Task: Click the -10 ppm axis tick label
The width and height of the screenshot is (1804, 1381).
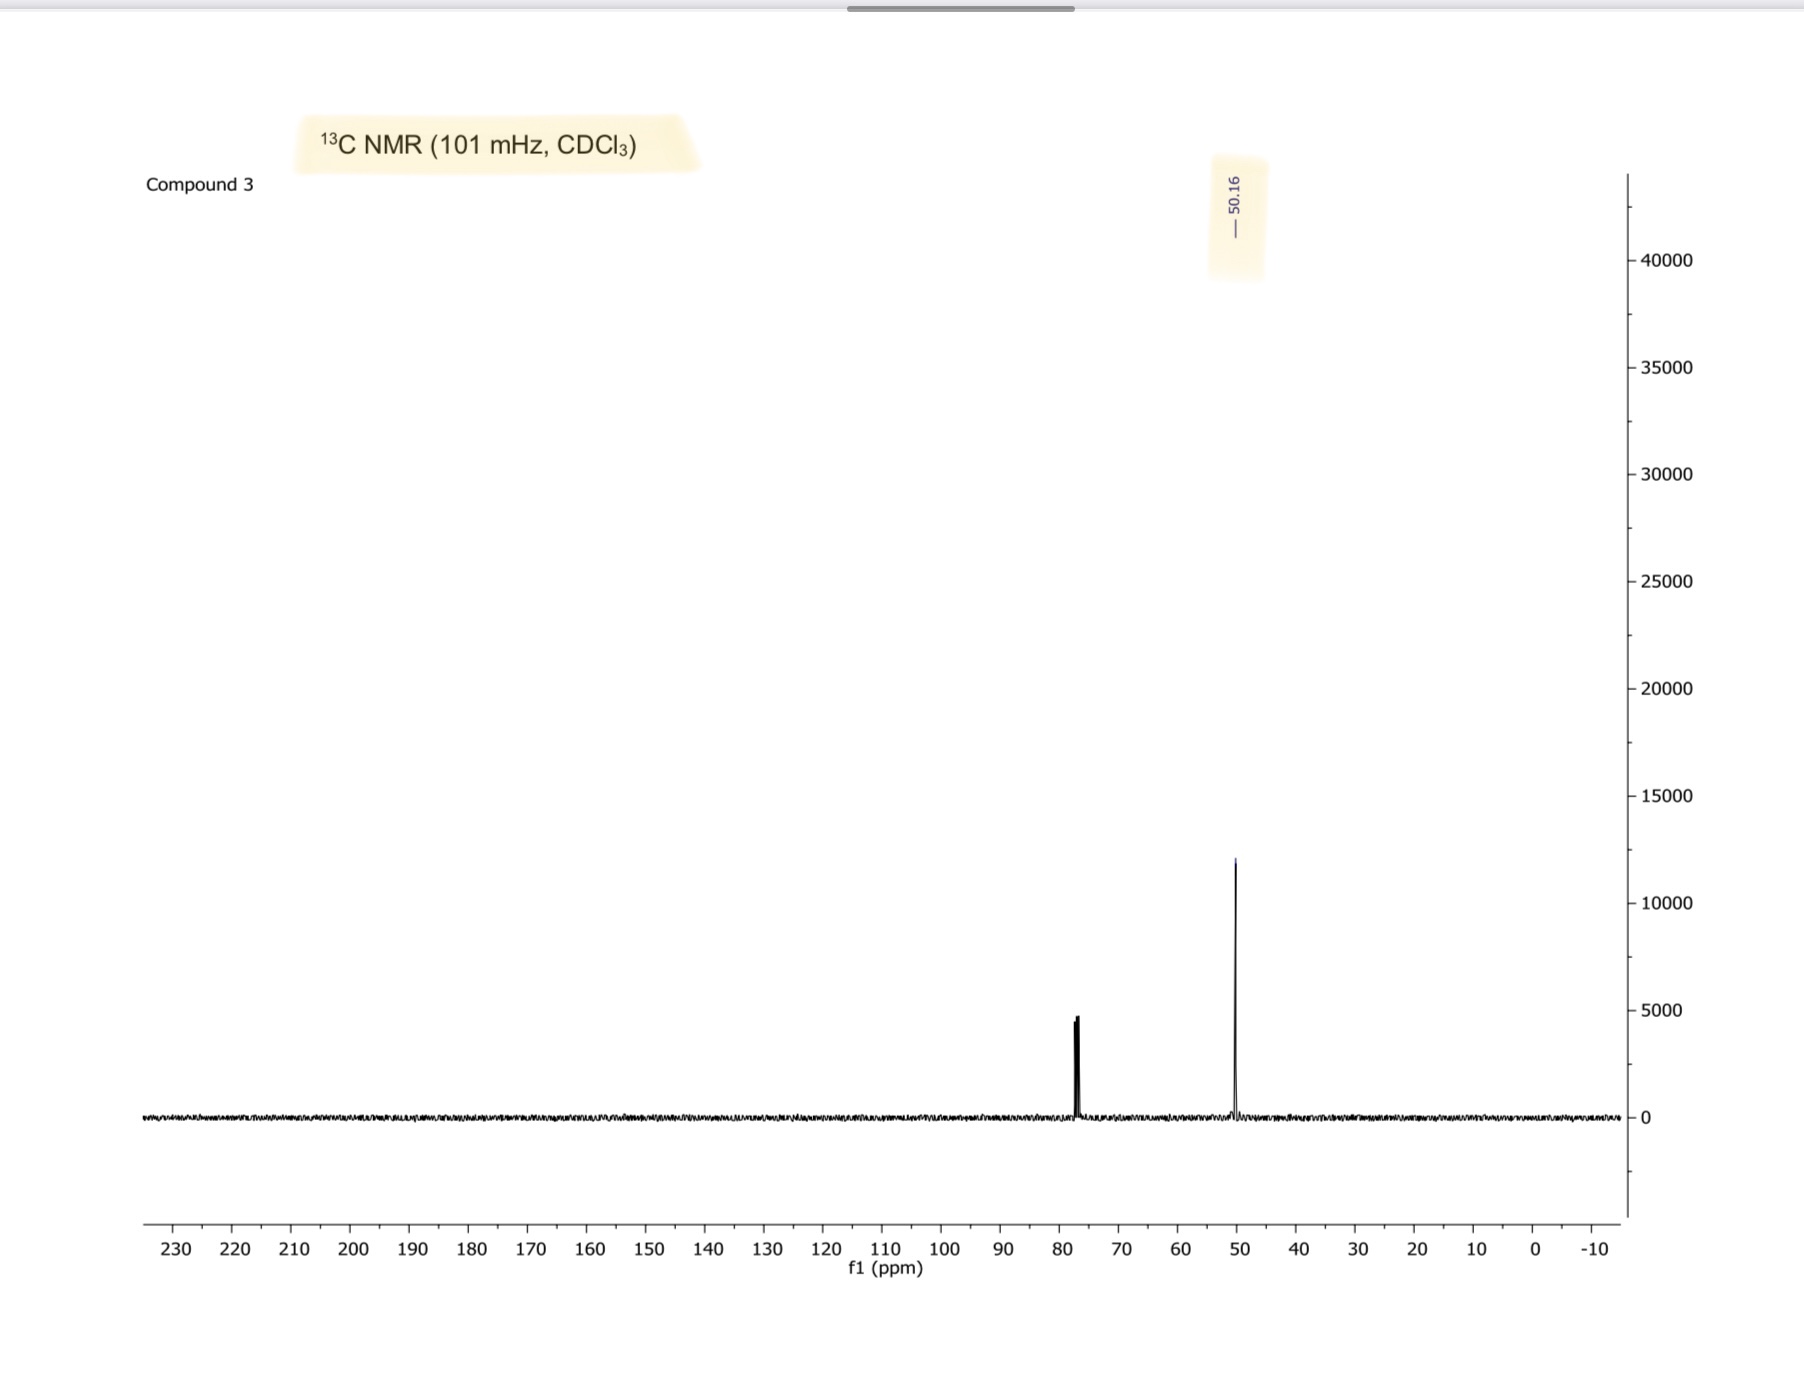Action: pyautogui.click(x=1595, y=1248)
